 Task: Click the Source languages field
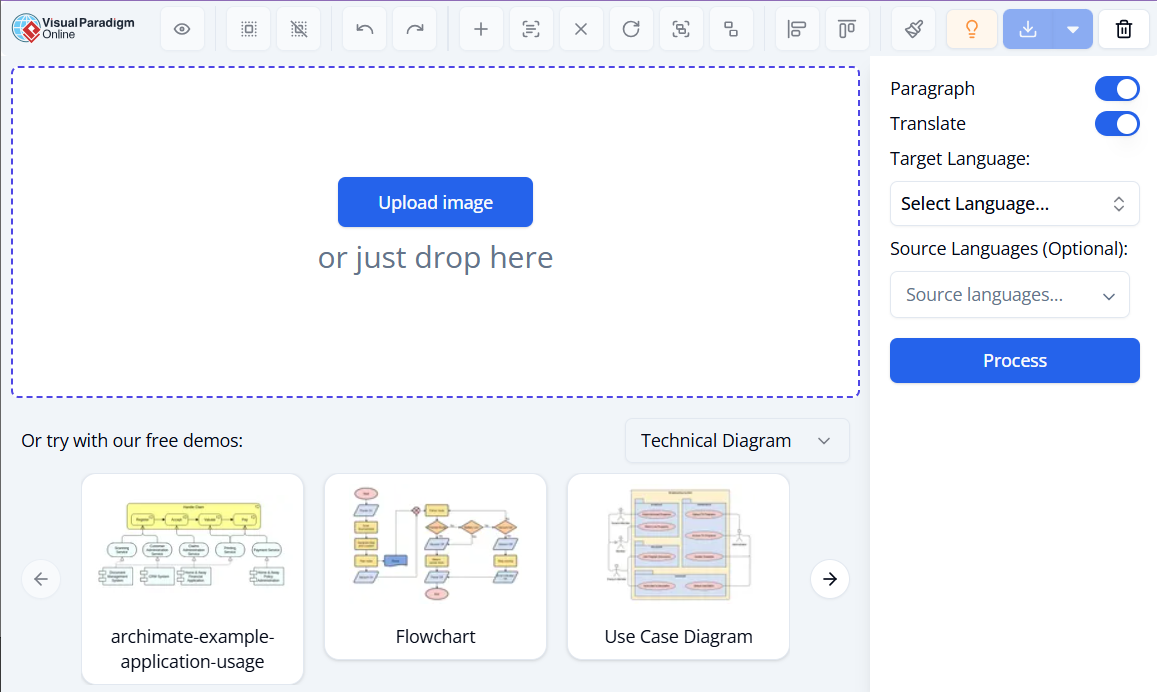(1009, 294)
